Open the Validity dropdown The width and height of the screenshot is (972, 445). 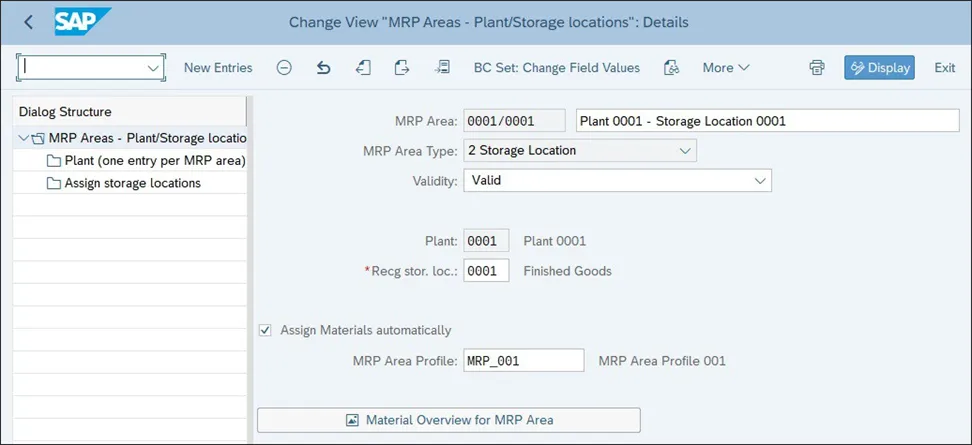[x=760, y=181]
